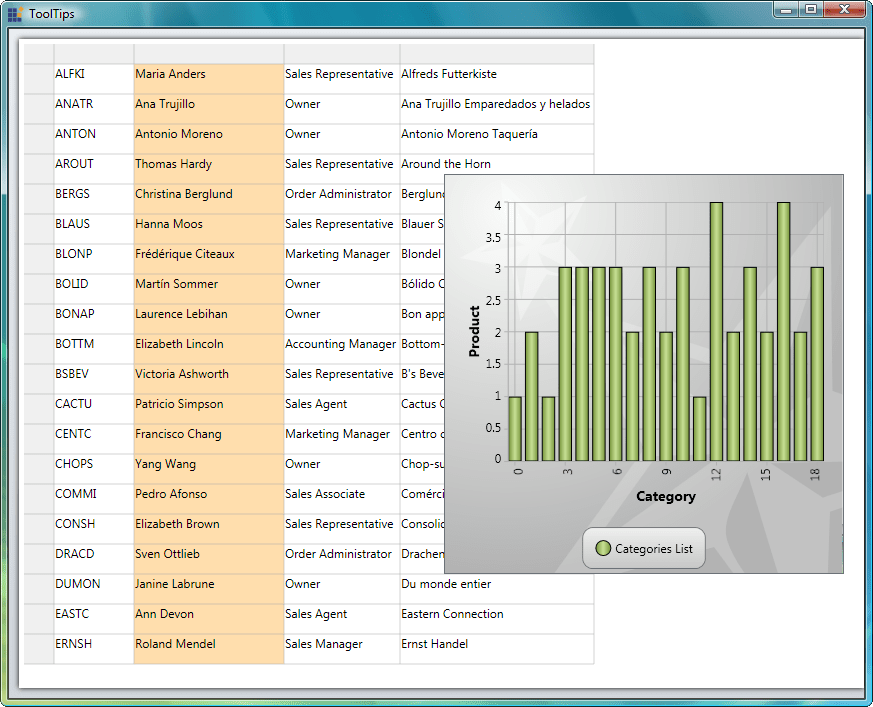This screenshot has width=873, height=707.
Task: Click the Thomas Hardy cell
Action: click(x=209, y=169)
